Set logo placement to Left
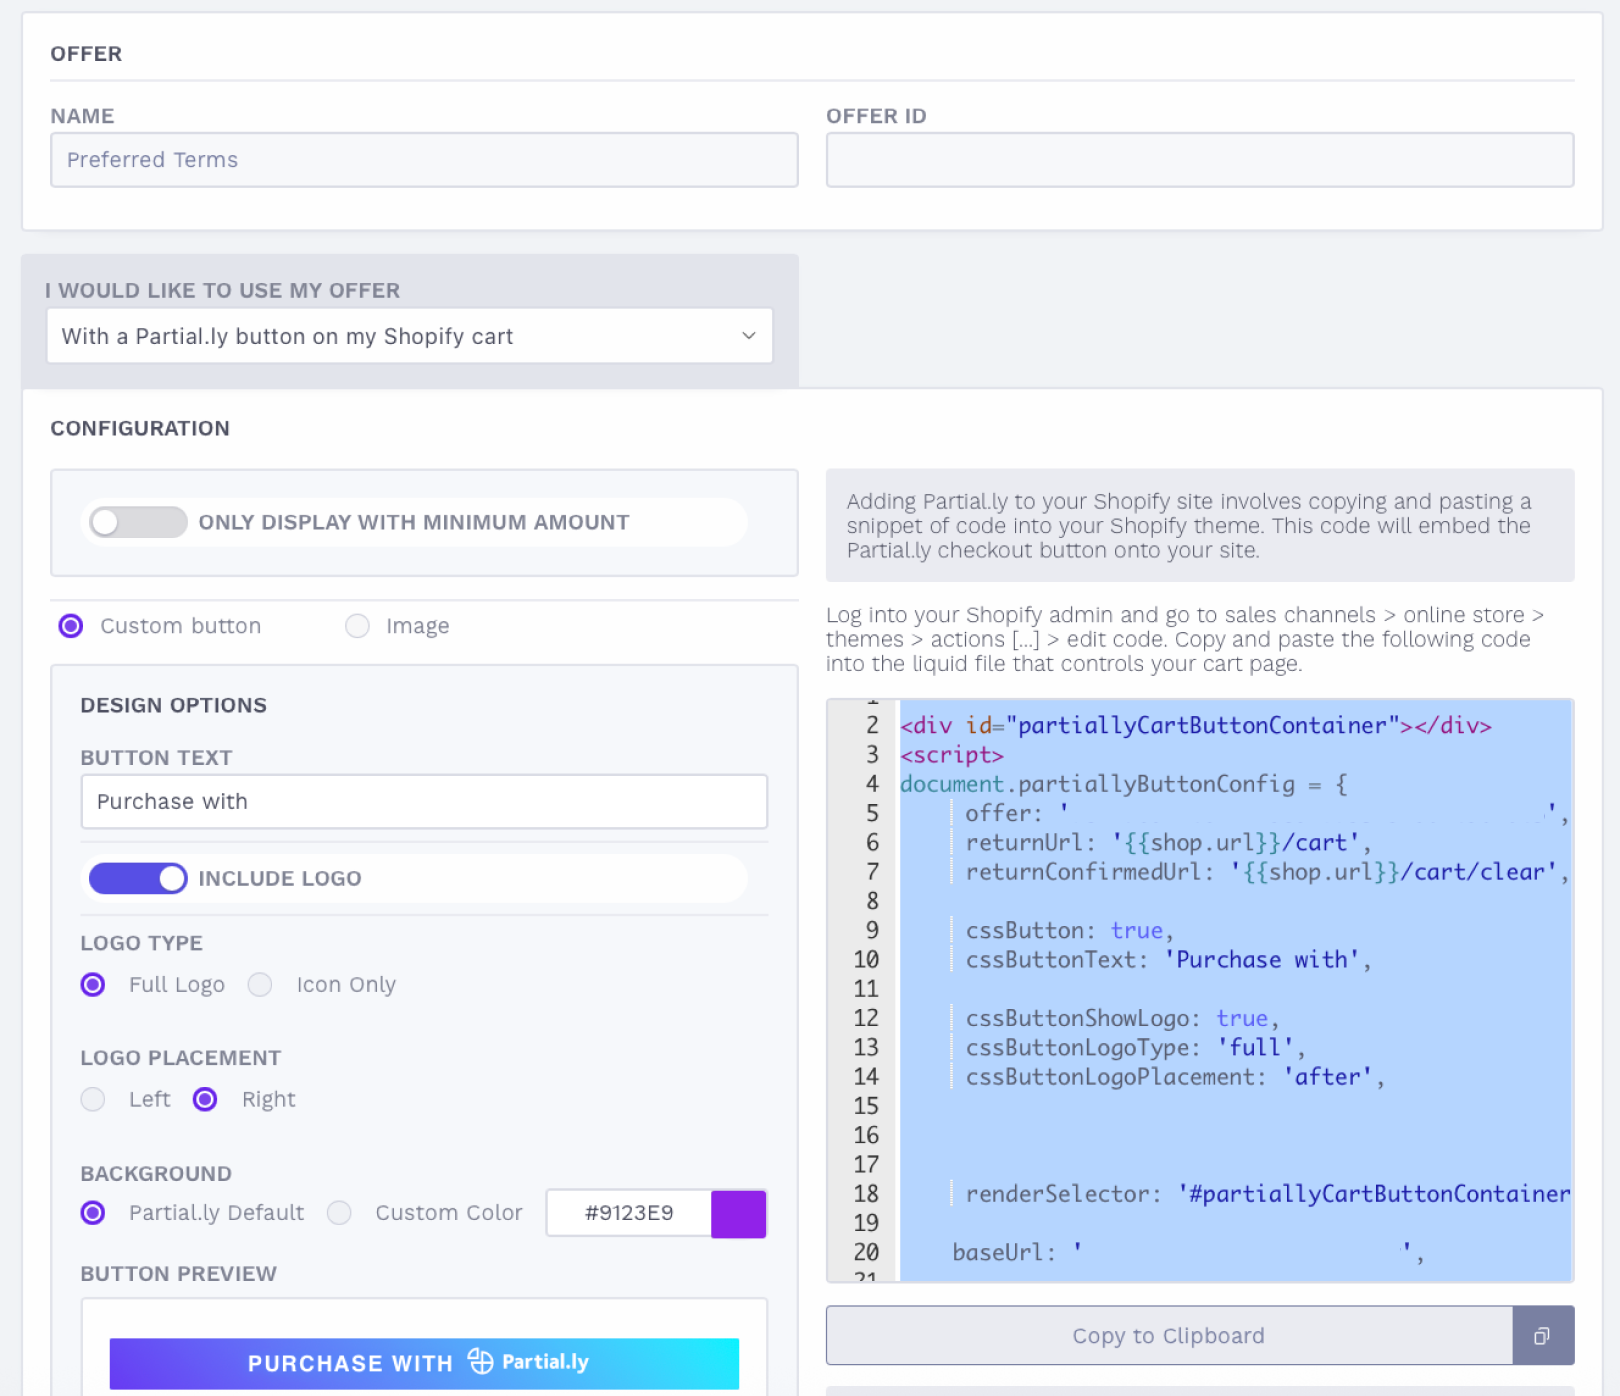 92,1099
